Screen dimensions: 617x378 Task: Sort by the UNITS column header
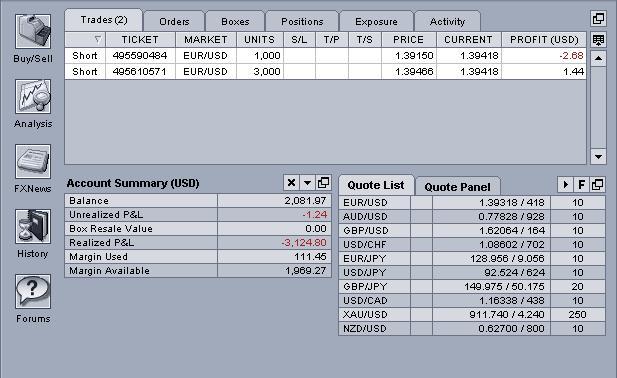[x=260, y=40]
